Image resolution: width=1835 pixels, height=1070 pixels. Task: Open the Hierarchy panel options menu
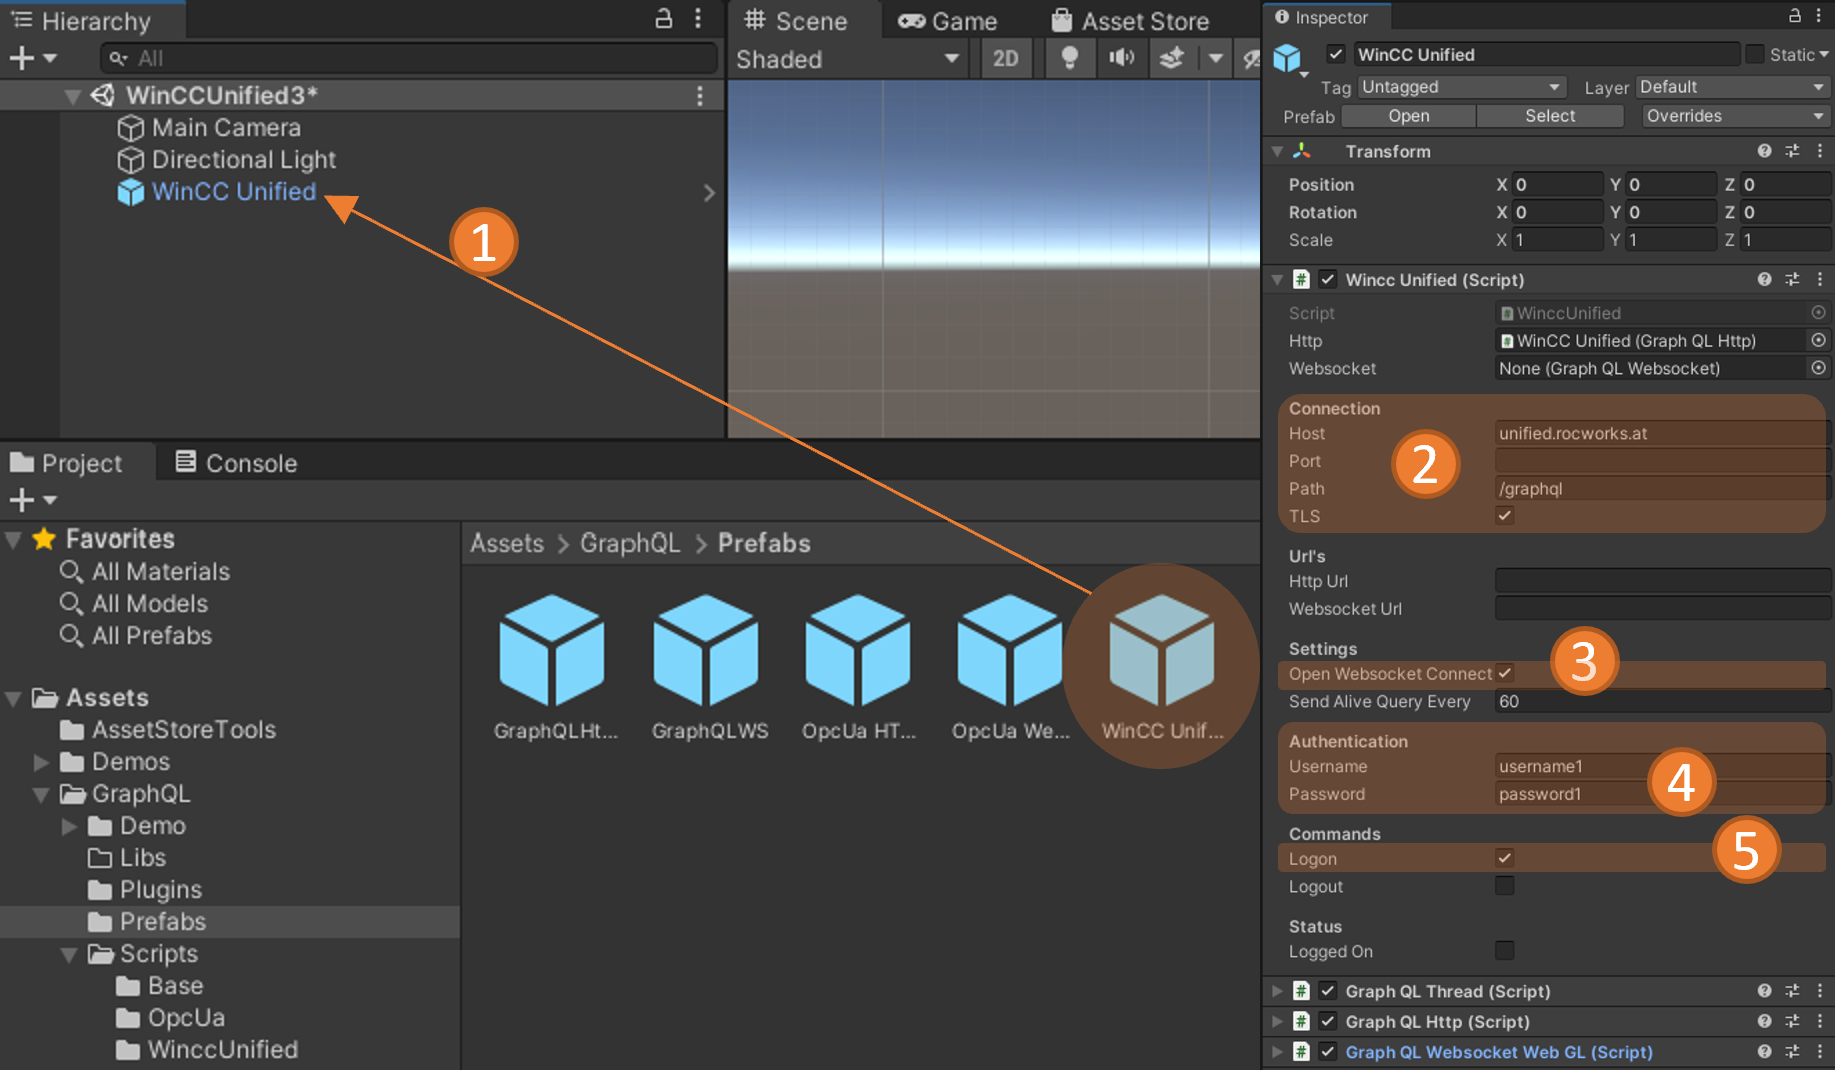698,18
